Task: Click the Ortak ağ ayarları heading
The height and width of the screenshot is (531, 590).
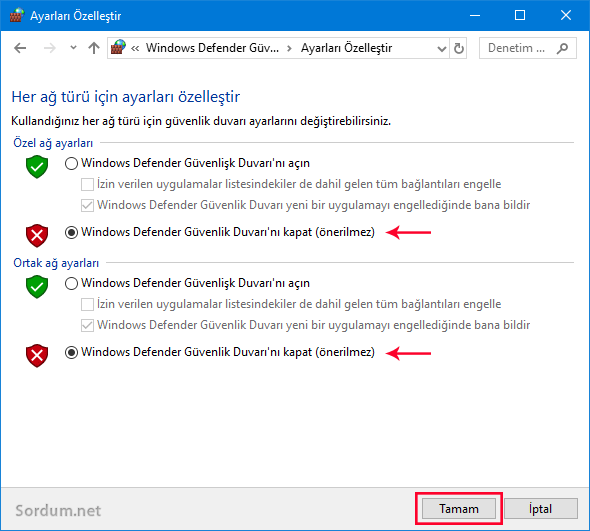Action: 56,263
